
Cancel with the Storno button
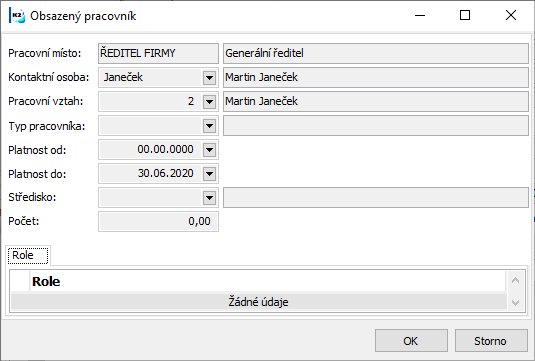click(491, 341)
